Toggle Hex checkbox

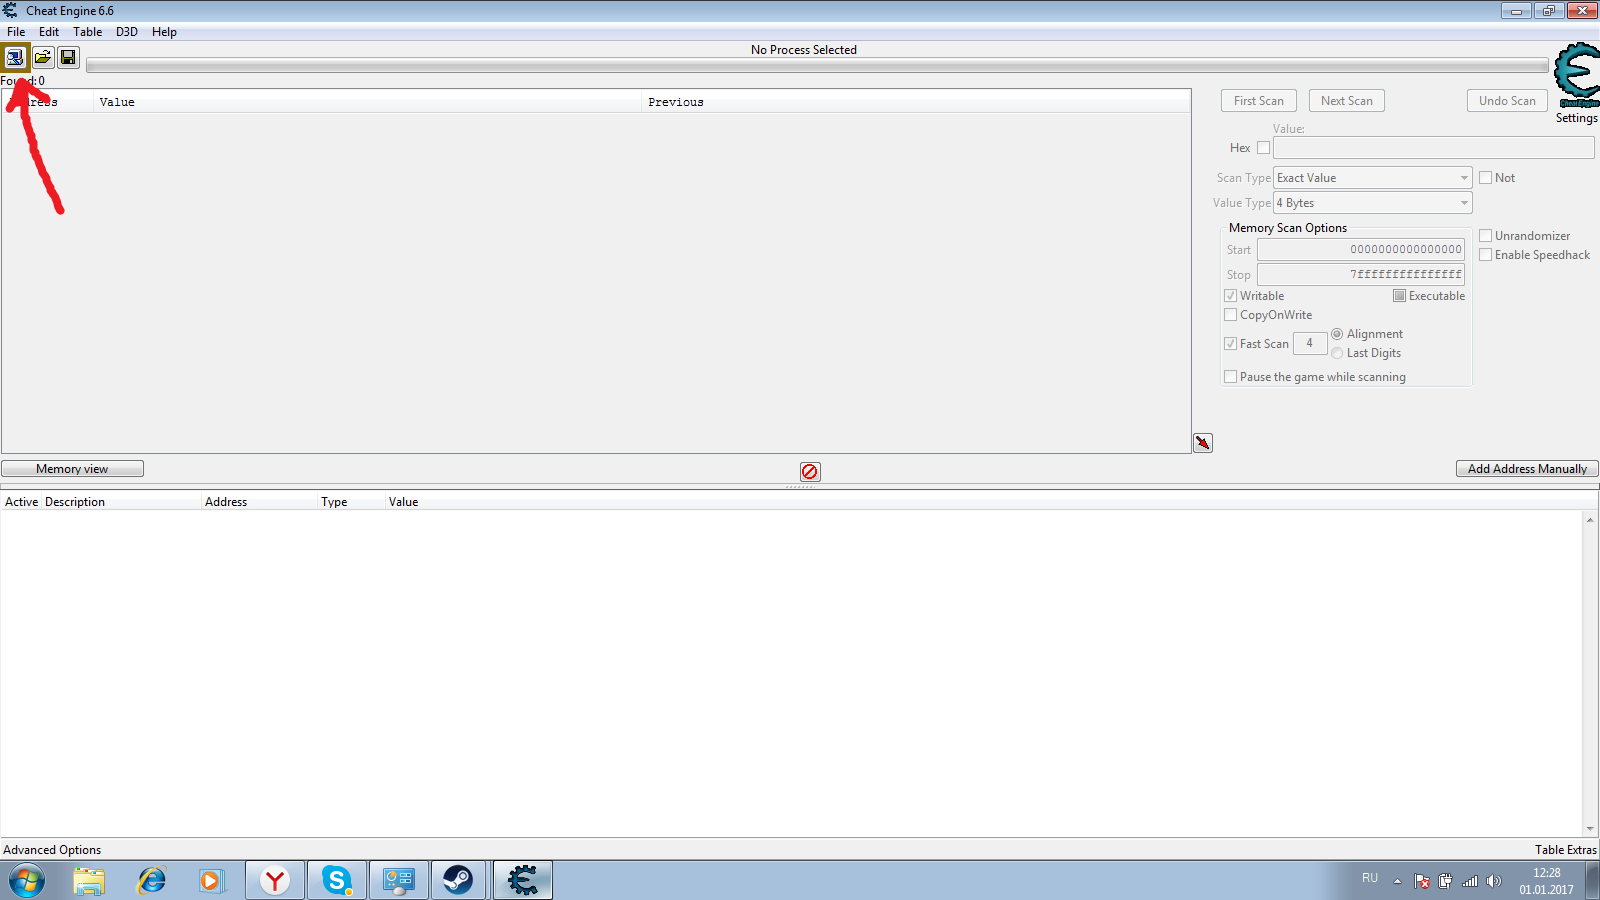1263,148
